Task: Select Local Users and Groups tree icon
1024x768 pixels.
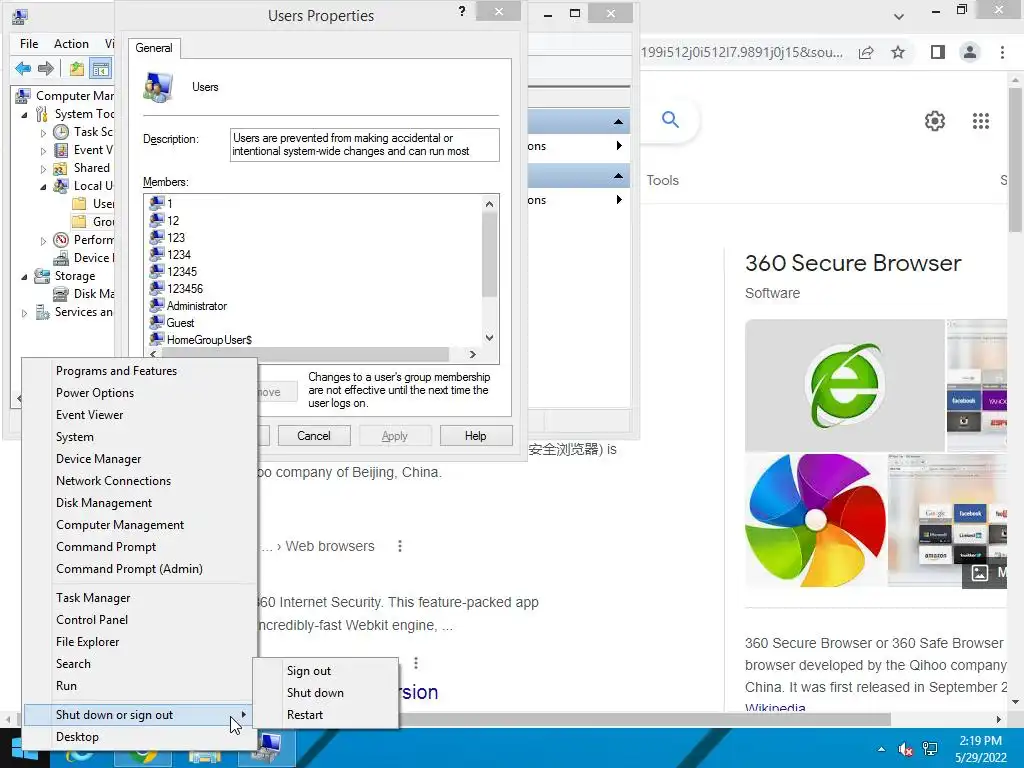Action: click(x=61, y=186)
